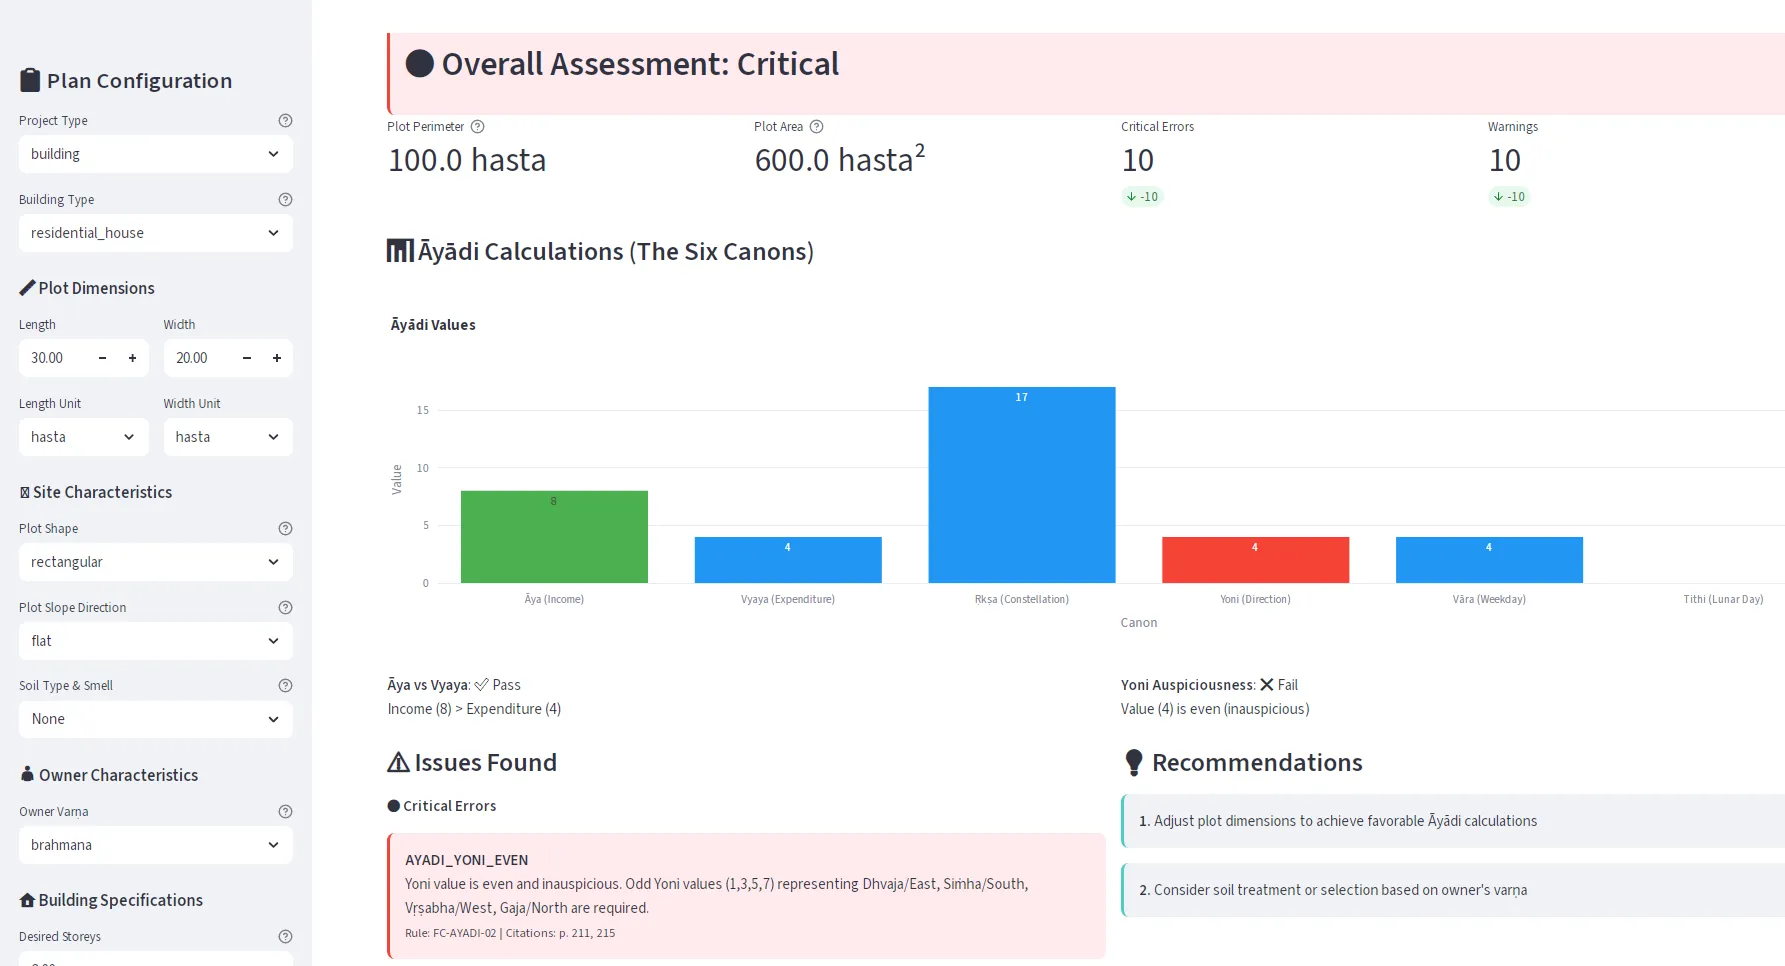Show help for Owner Varna
Viewport: 1785px width, 966px height.
pyautogui.click(x=285, y=811)
